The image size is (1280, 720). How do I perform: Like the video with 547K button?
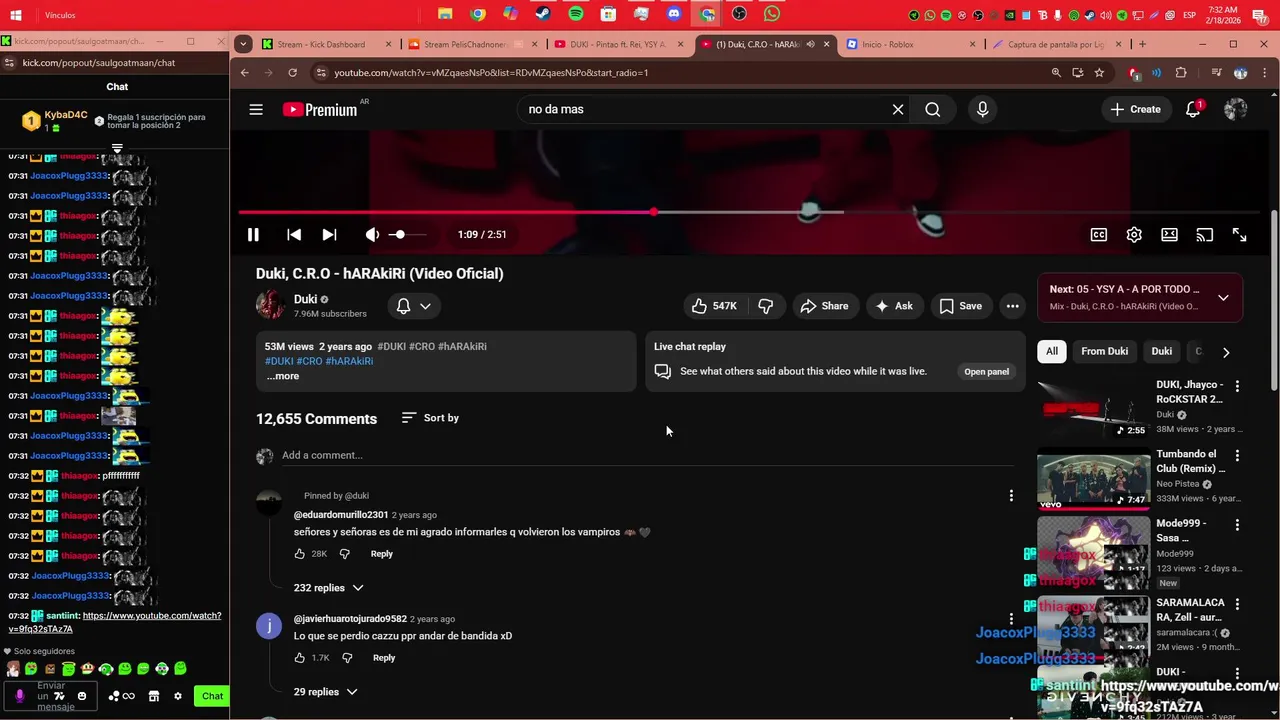point(715,306)
